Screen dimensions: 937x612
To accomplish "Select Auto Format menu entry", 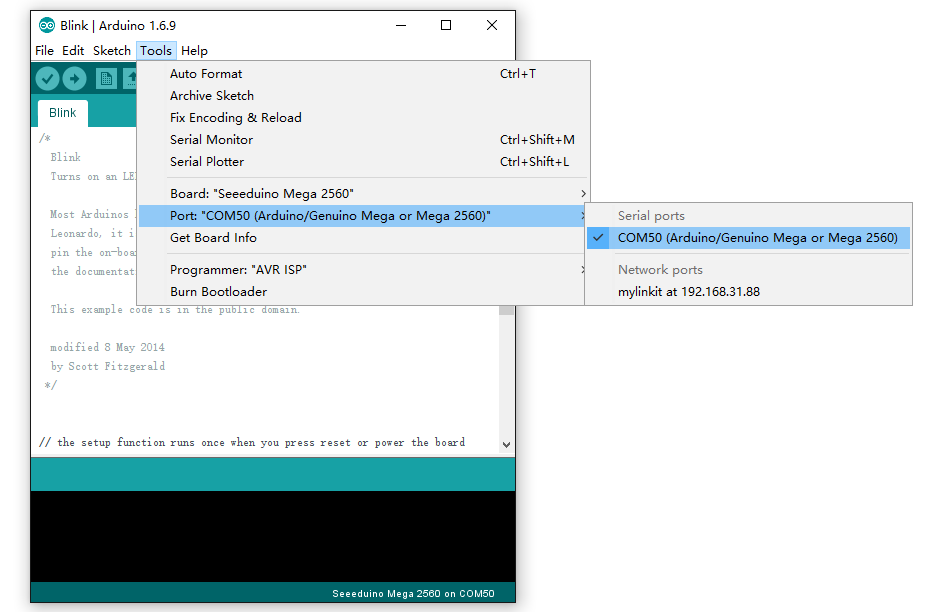I will (206, 74).
